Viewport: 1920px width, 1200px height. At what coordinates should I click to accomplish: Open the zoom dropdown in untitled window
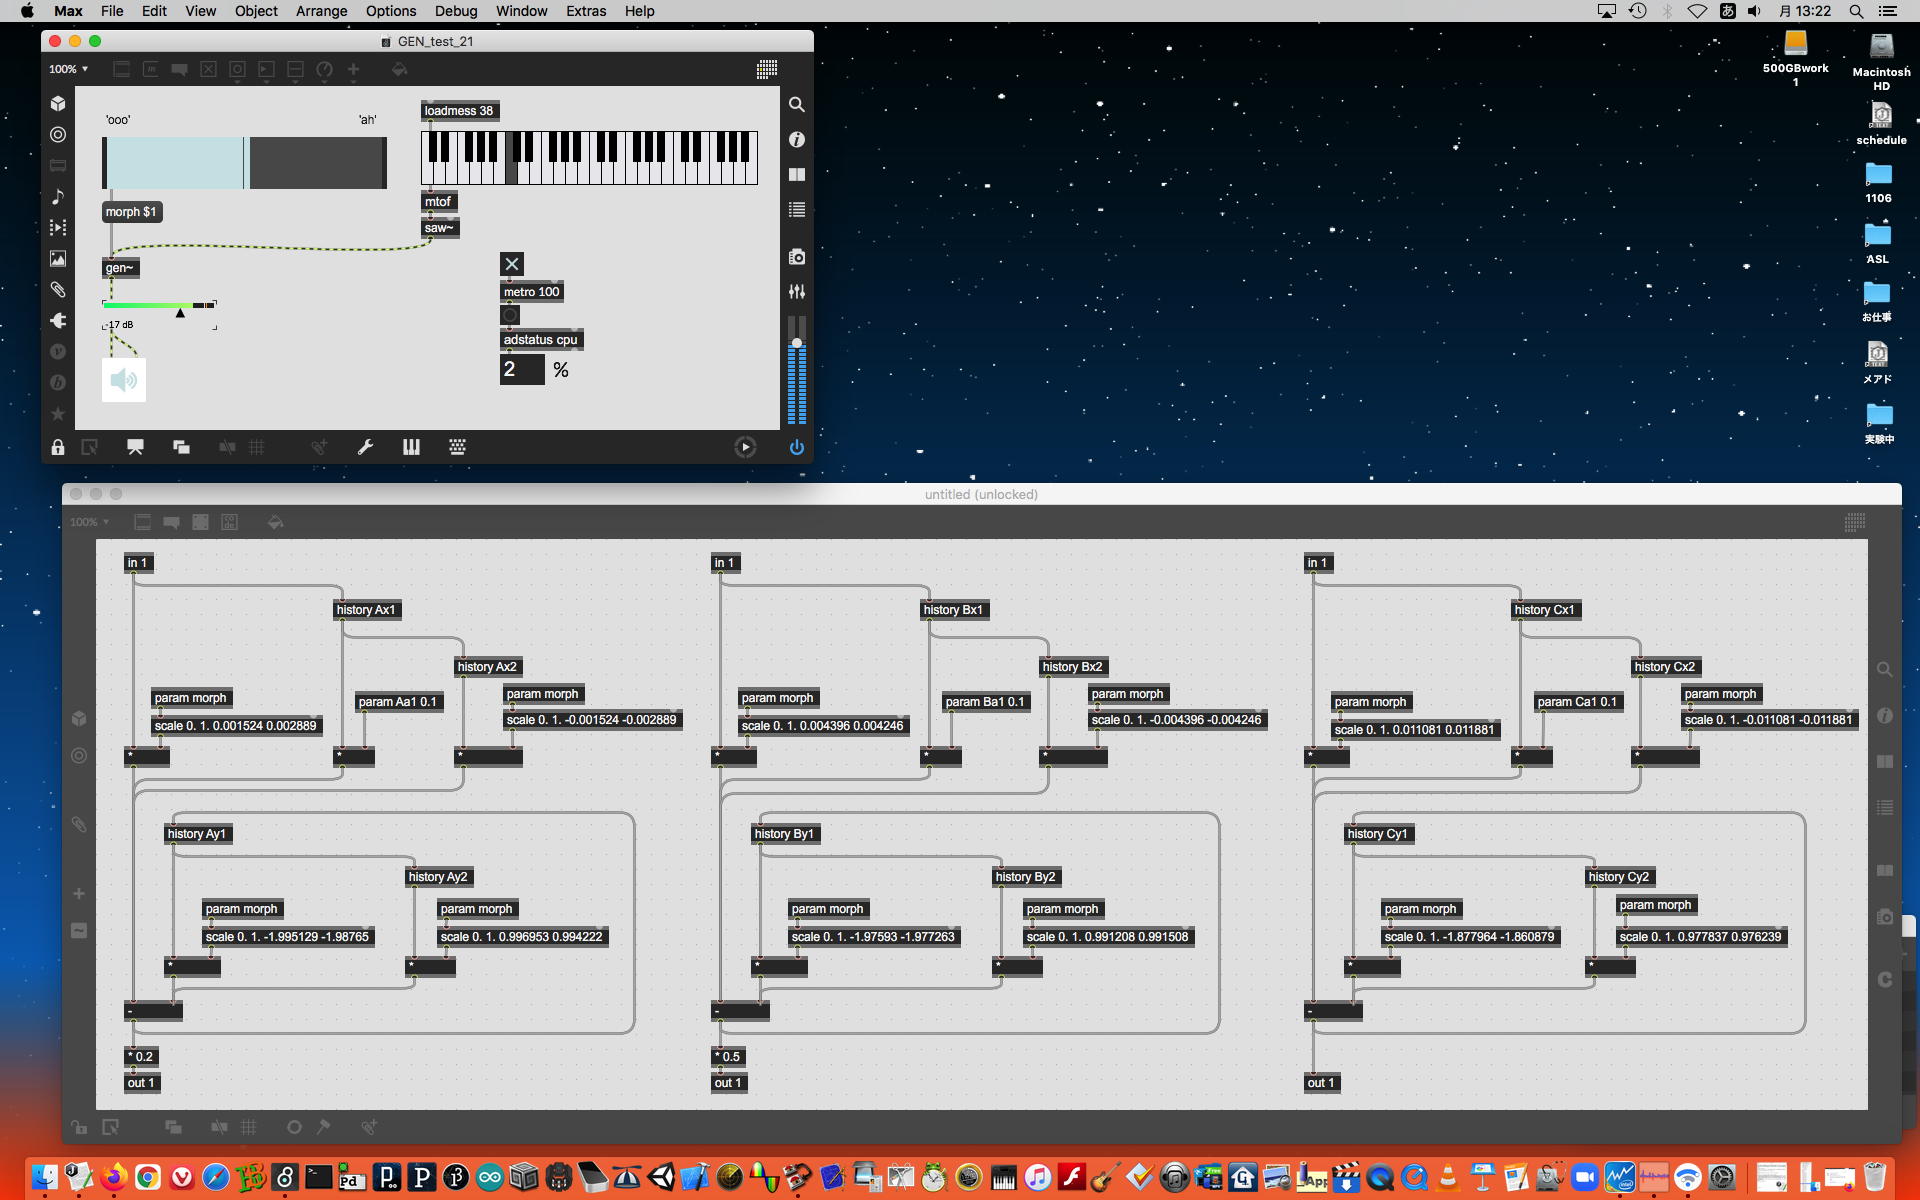point(89,522)
